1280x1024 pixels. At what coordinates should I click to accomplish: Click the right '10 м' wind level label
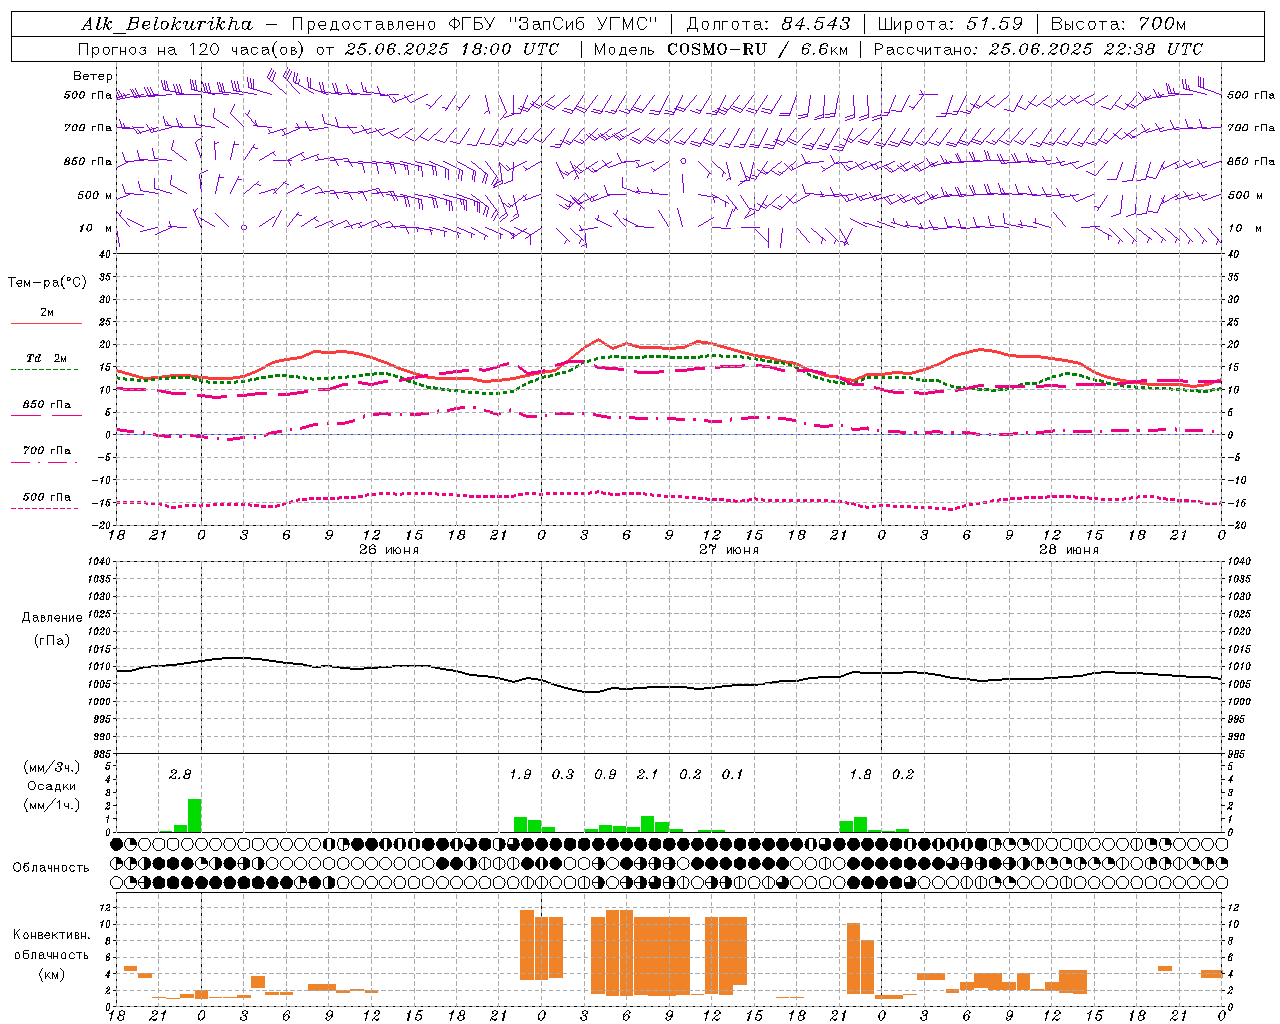tap(1244, 228)
